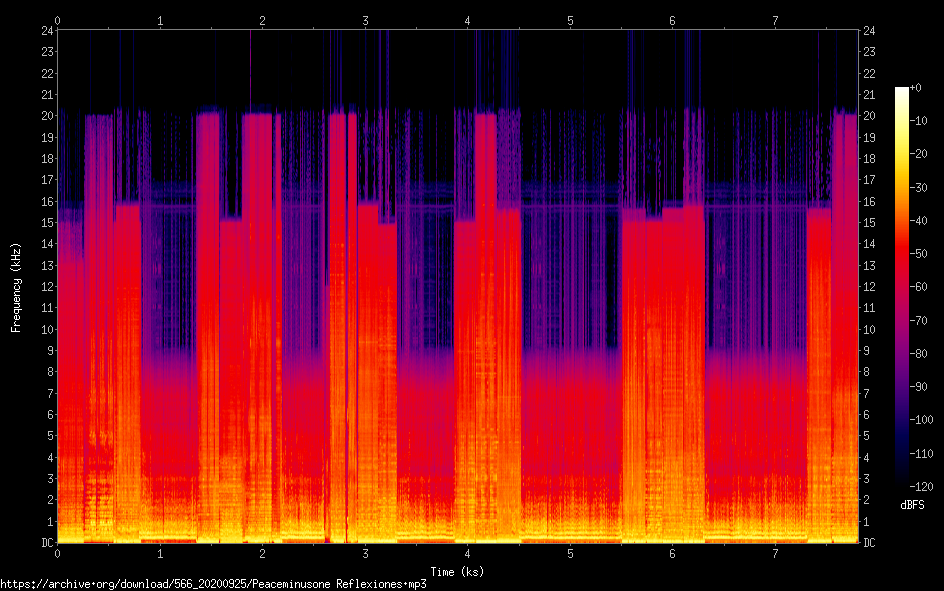Click the "-100" color scale label
Screen dimensions: 944x591
click(921, 420)
